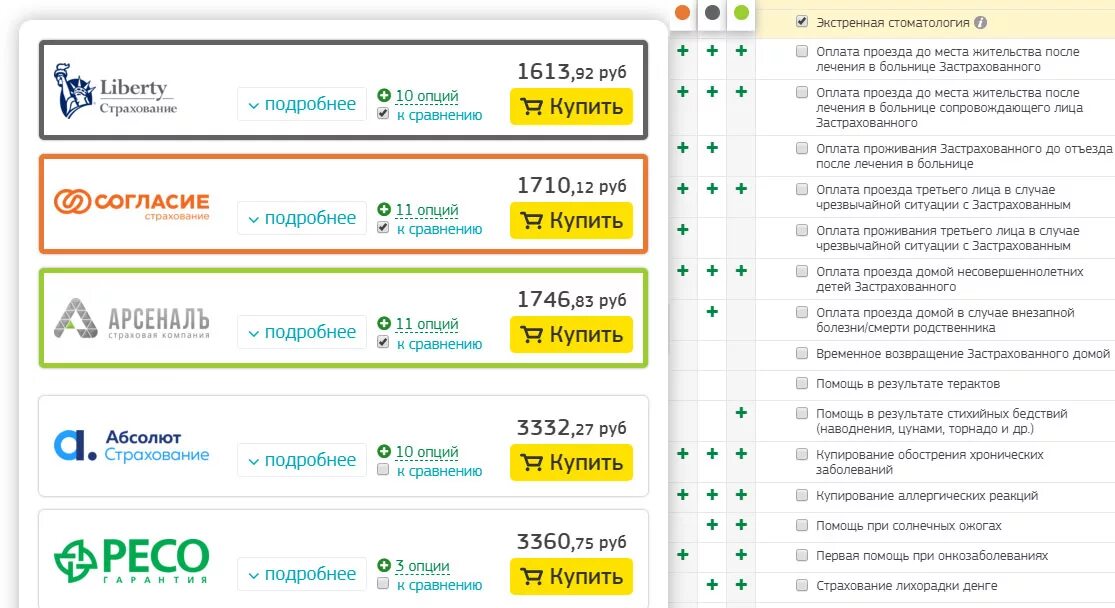This screenshot has width=1115, height=608.
Task: Buy Liberty policy for 1613,92 руб
Action: point(572,107)
